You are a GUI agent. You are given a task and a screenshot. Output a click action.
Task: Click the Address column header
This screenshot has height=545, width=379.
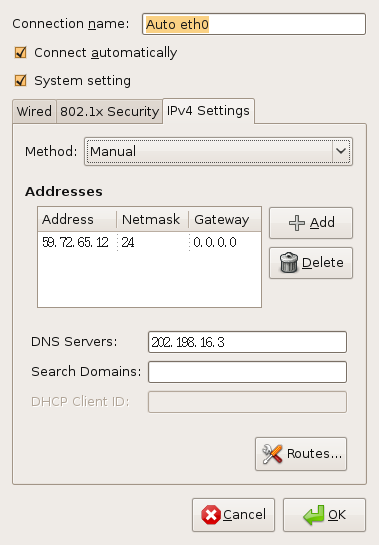tap(77, 220)
